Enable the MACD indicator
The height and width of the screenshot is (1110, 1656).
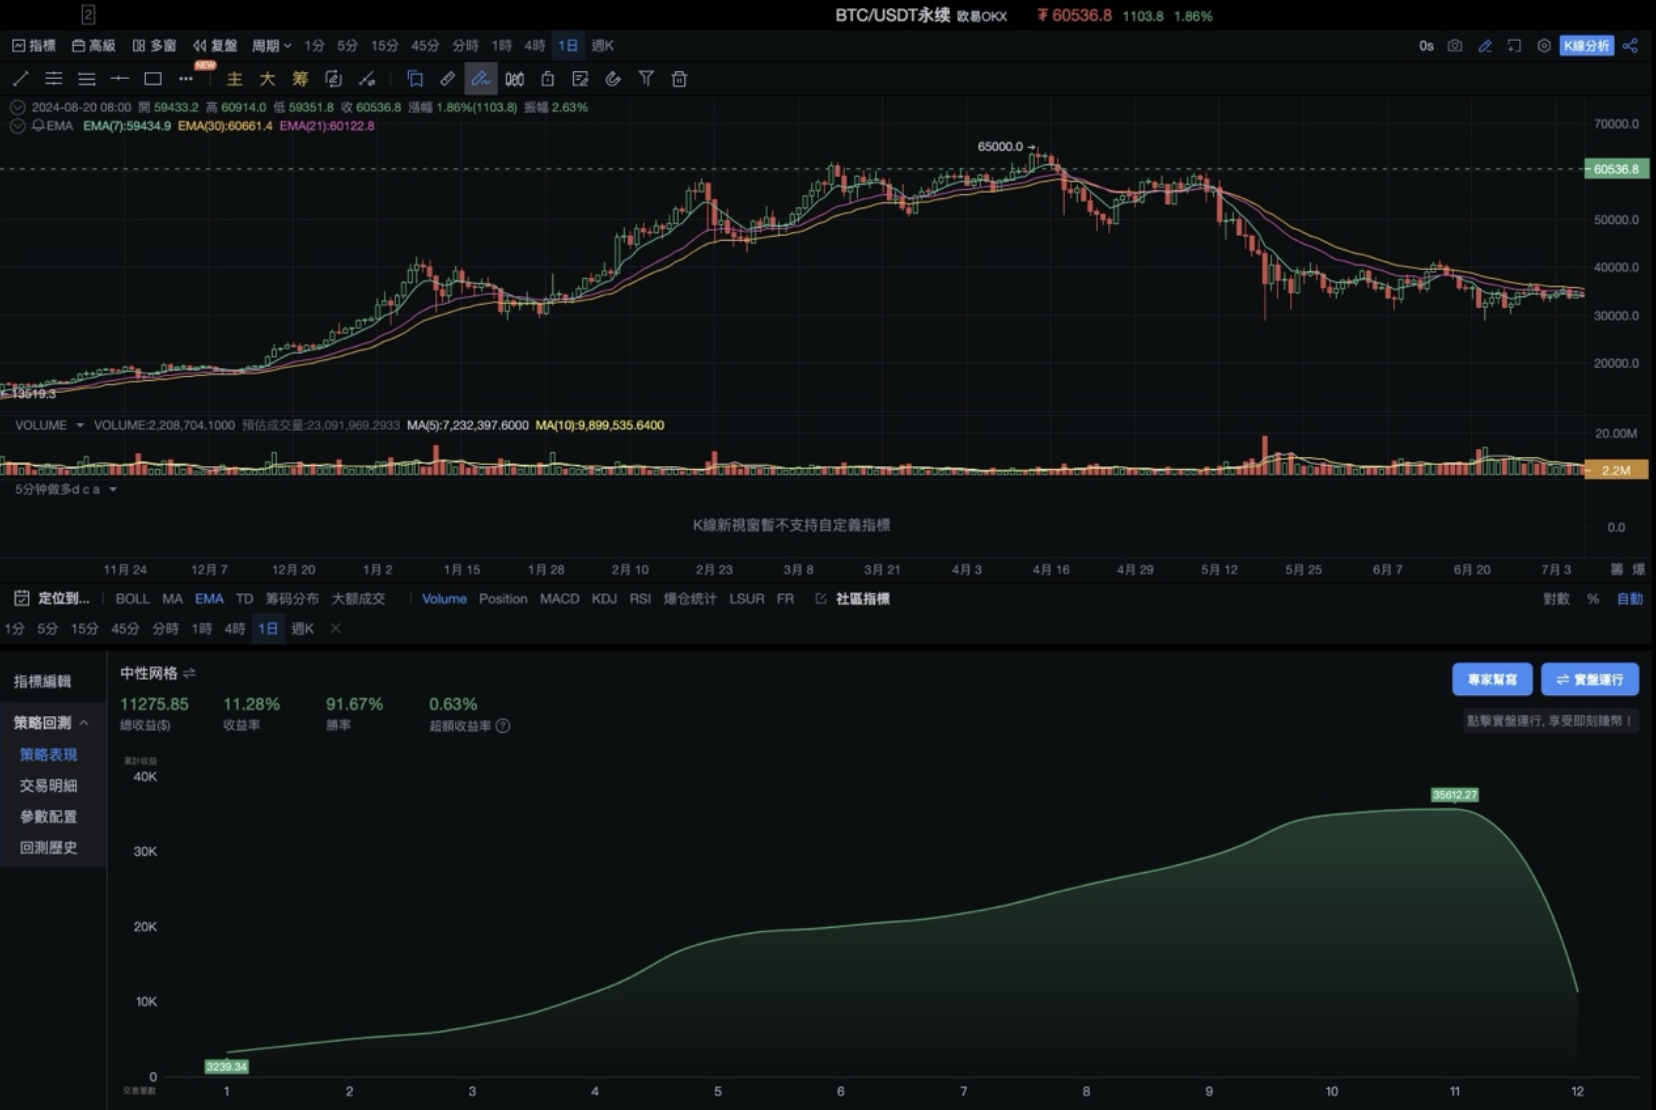[x=559, y=599]
